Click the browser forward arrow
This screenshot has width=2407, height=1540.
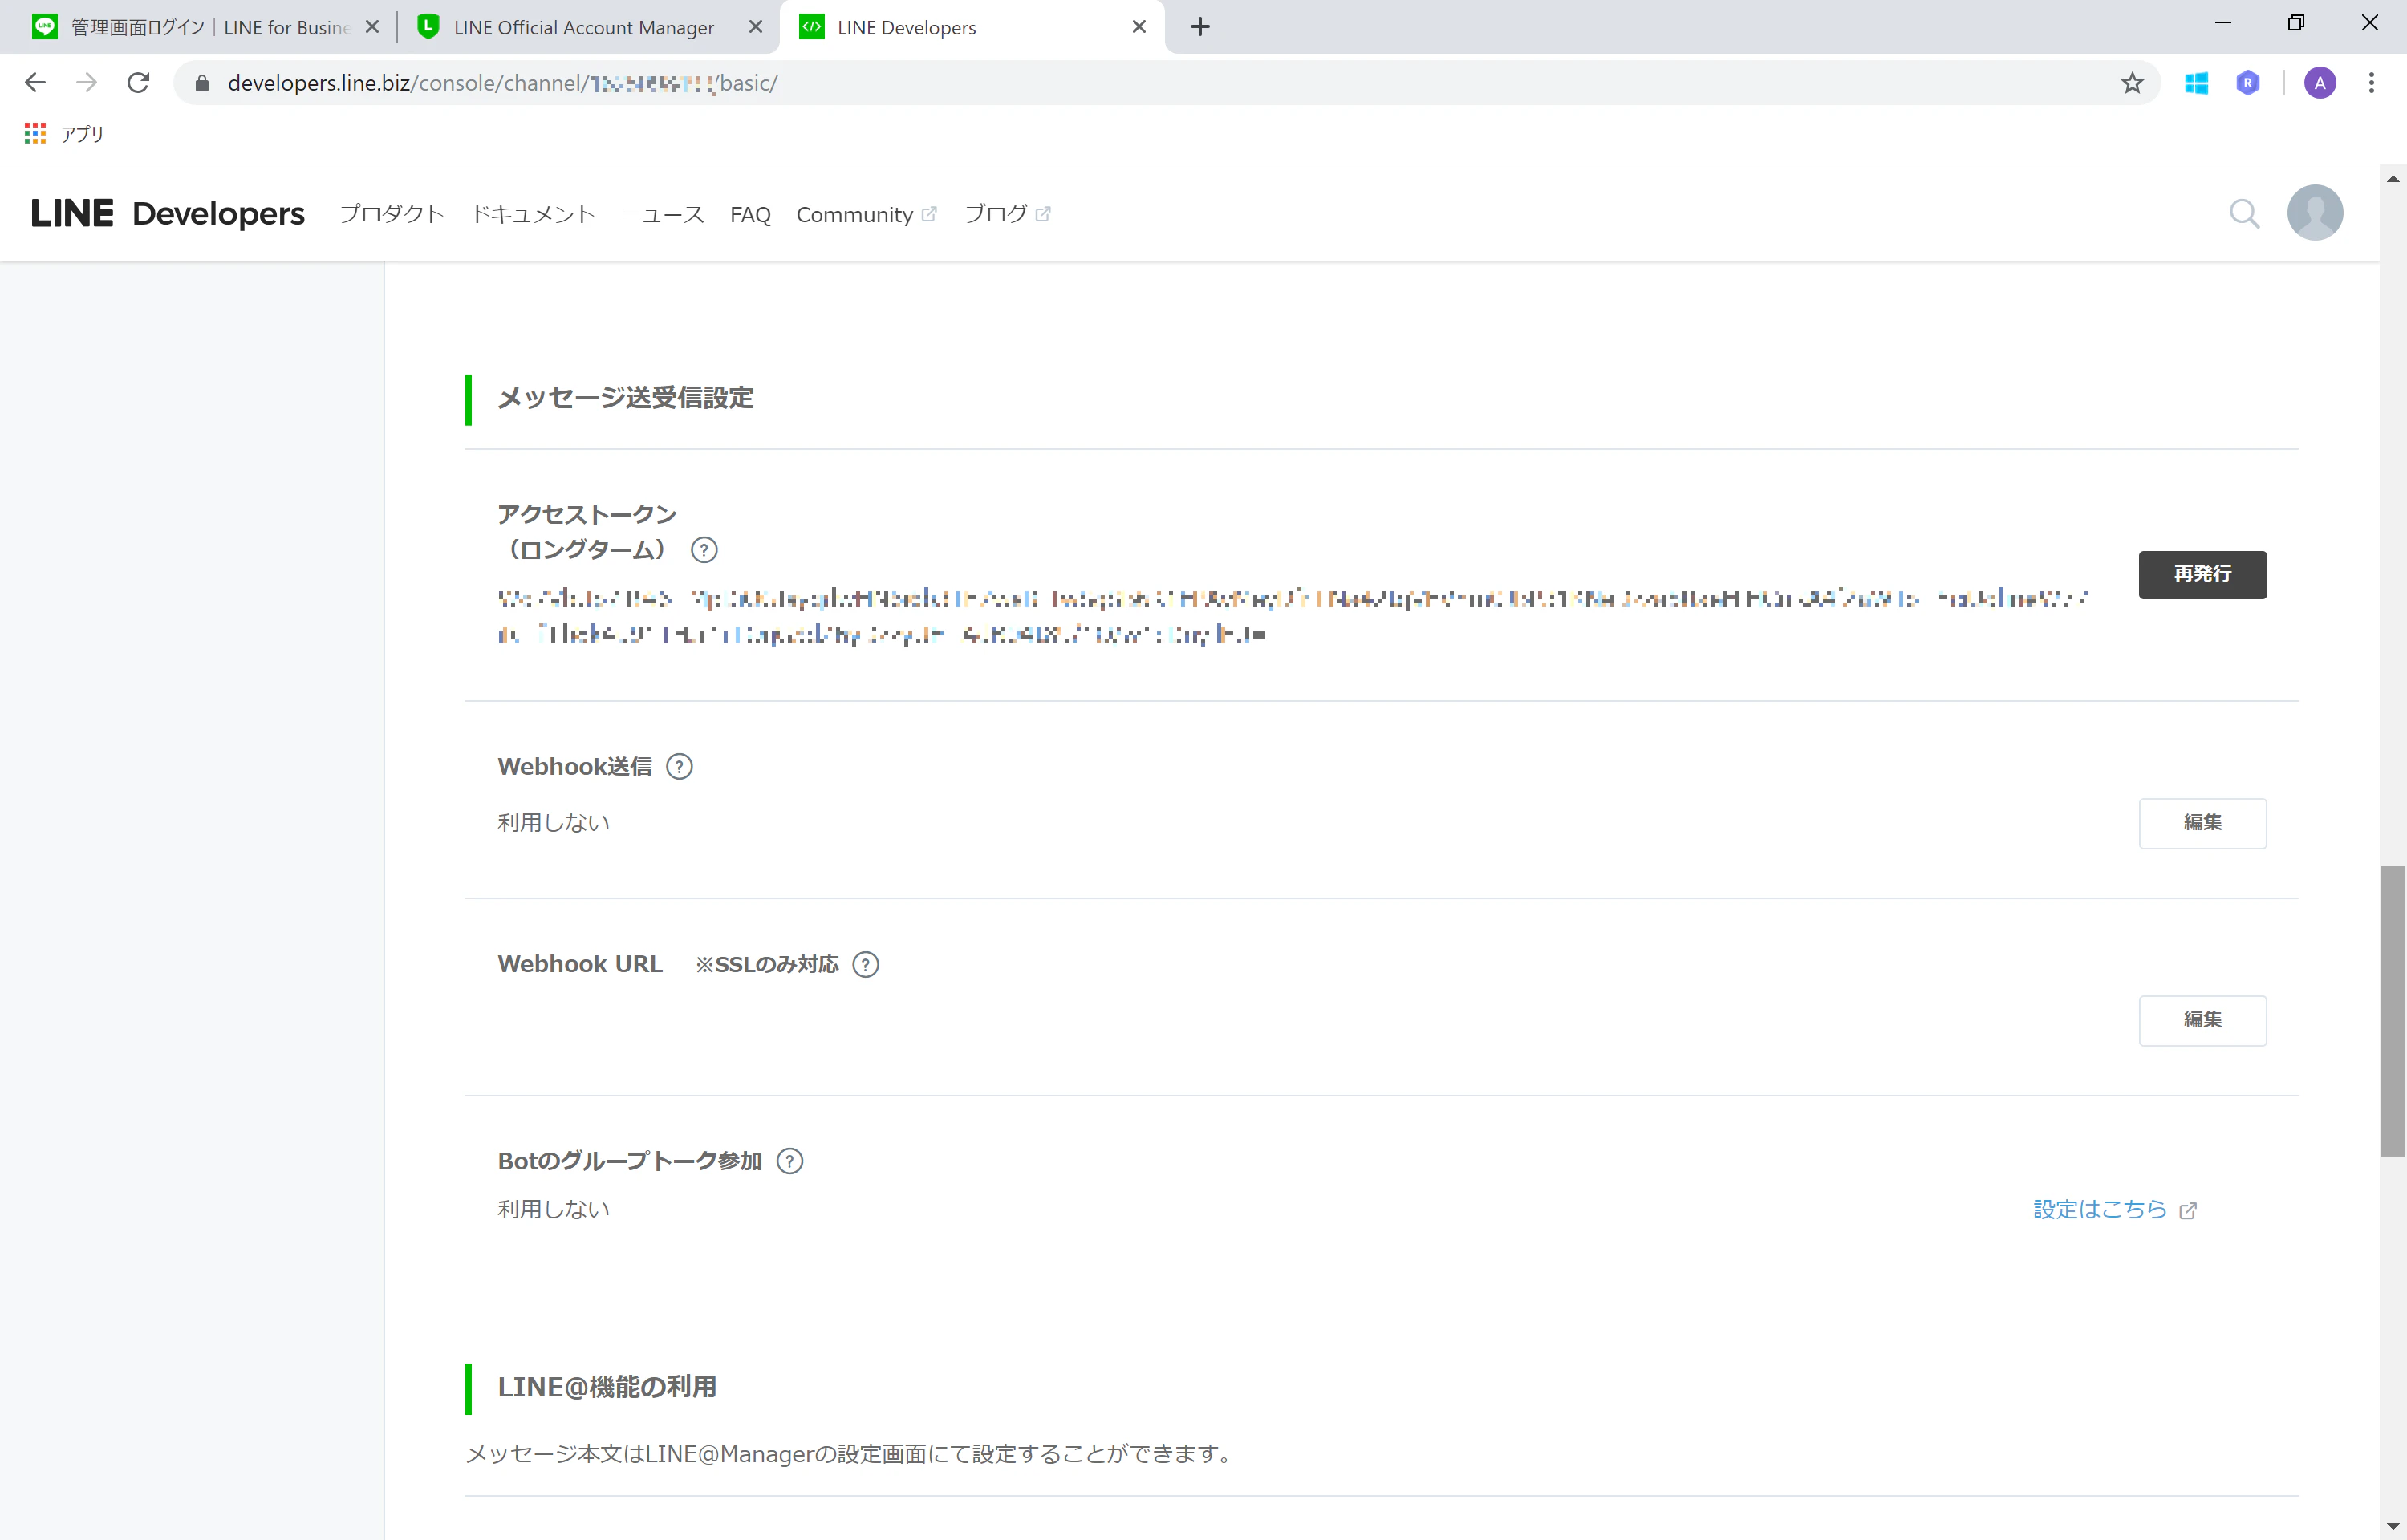pos(87,83)
